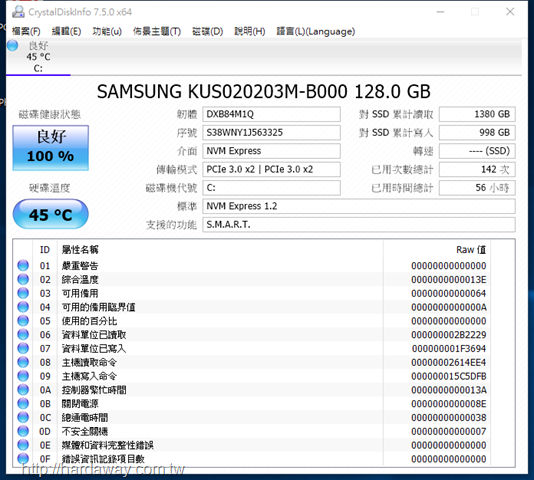Select the C: disk tab with 45 °C
The image size is (534, 480).
[38, 57]
